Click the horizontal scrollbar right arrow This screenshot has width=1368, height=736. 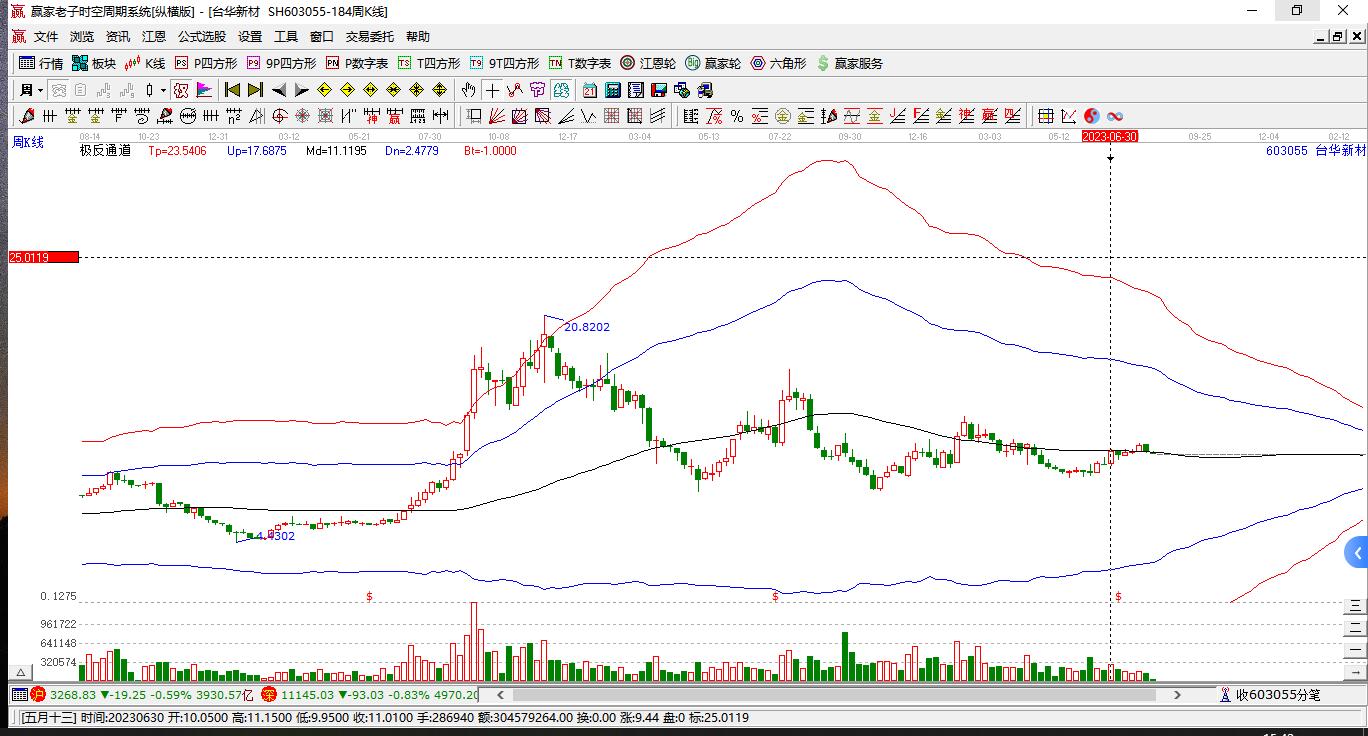[1178, 694]
